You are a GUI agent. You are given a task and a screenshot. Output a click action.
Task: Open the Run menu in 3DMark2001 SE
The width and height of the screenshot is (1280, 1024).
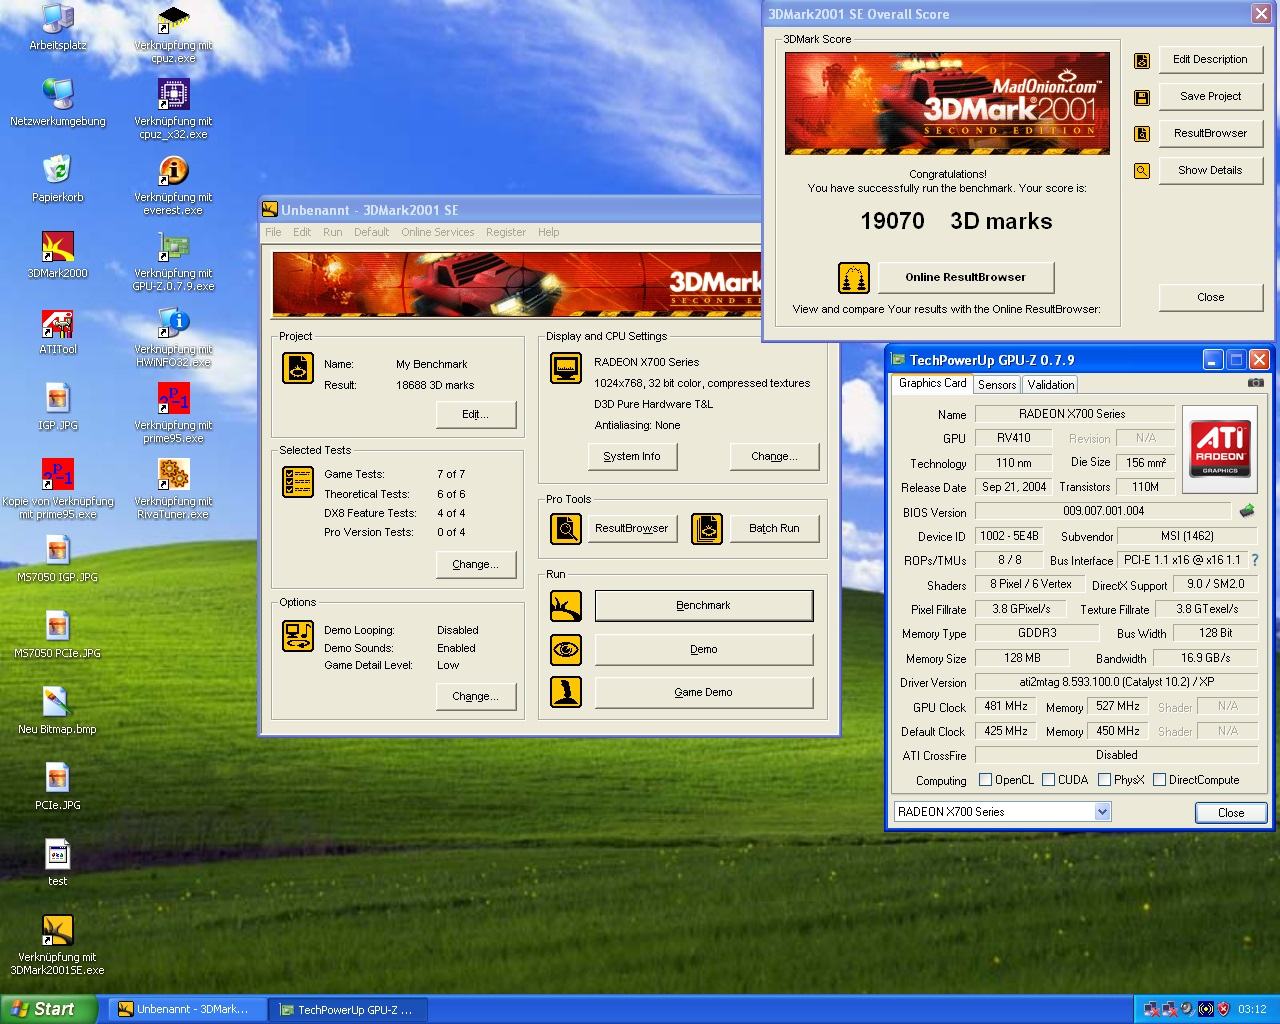point(332,232)
